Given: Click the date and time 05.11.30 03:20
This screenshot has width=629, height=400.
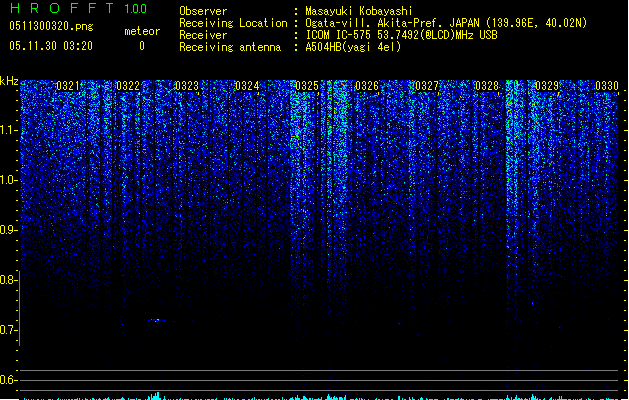Looking at the screenshot, I should (51, 46).
